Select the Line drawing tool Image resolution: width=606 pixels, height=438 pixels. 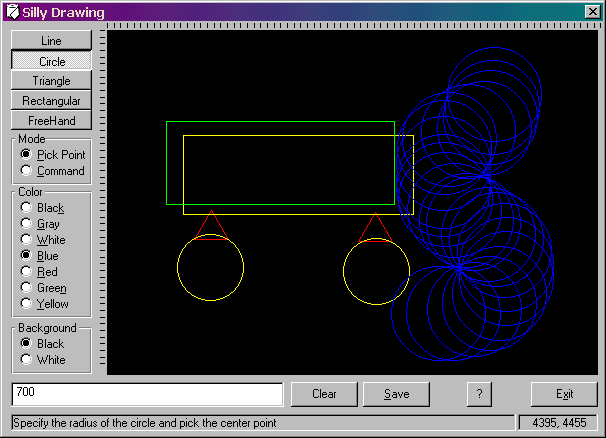[51, 41]
